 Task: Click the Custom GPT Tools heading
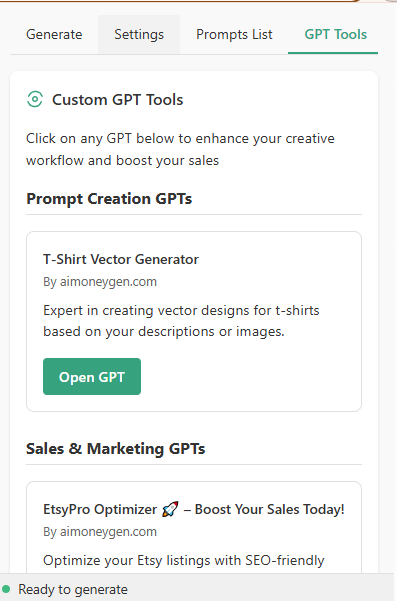click(x=118, y=100)
